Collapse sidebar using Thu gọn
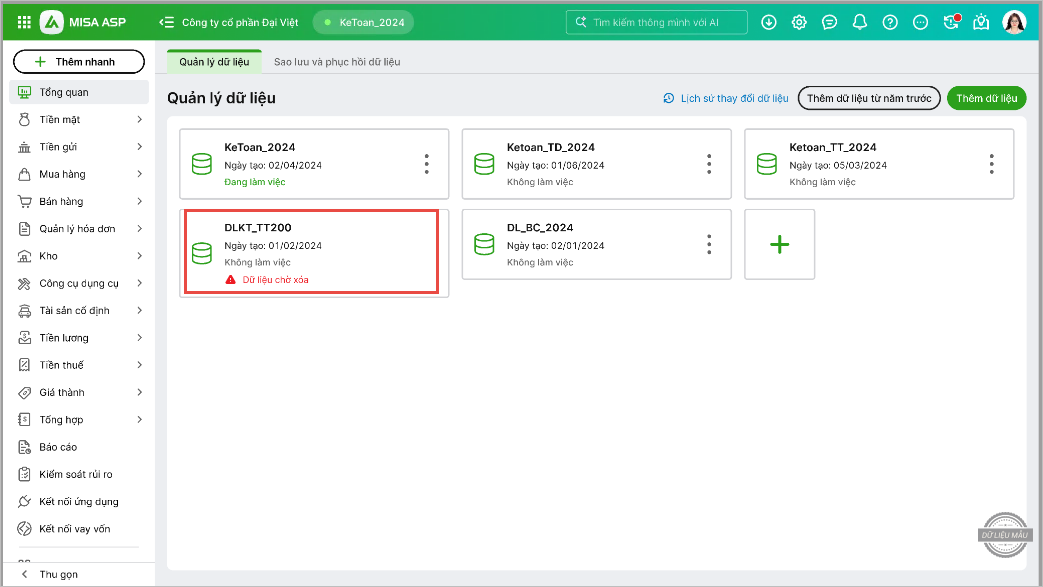 (x=57, y=574)
